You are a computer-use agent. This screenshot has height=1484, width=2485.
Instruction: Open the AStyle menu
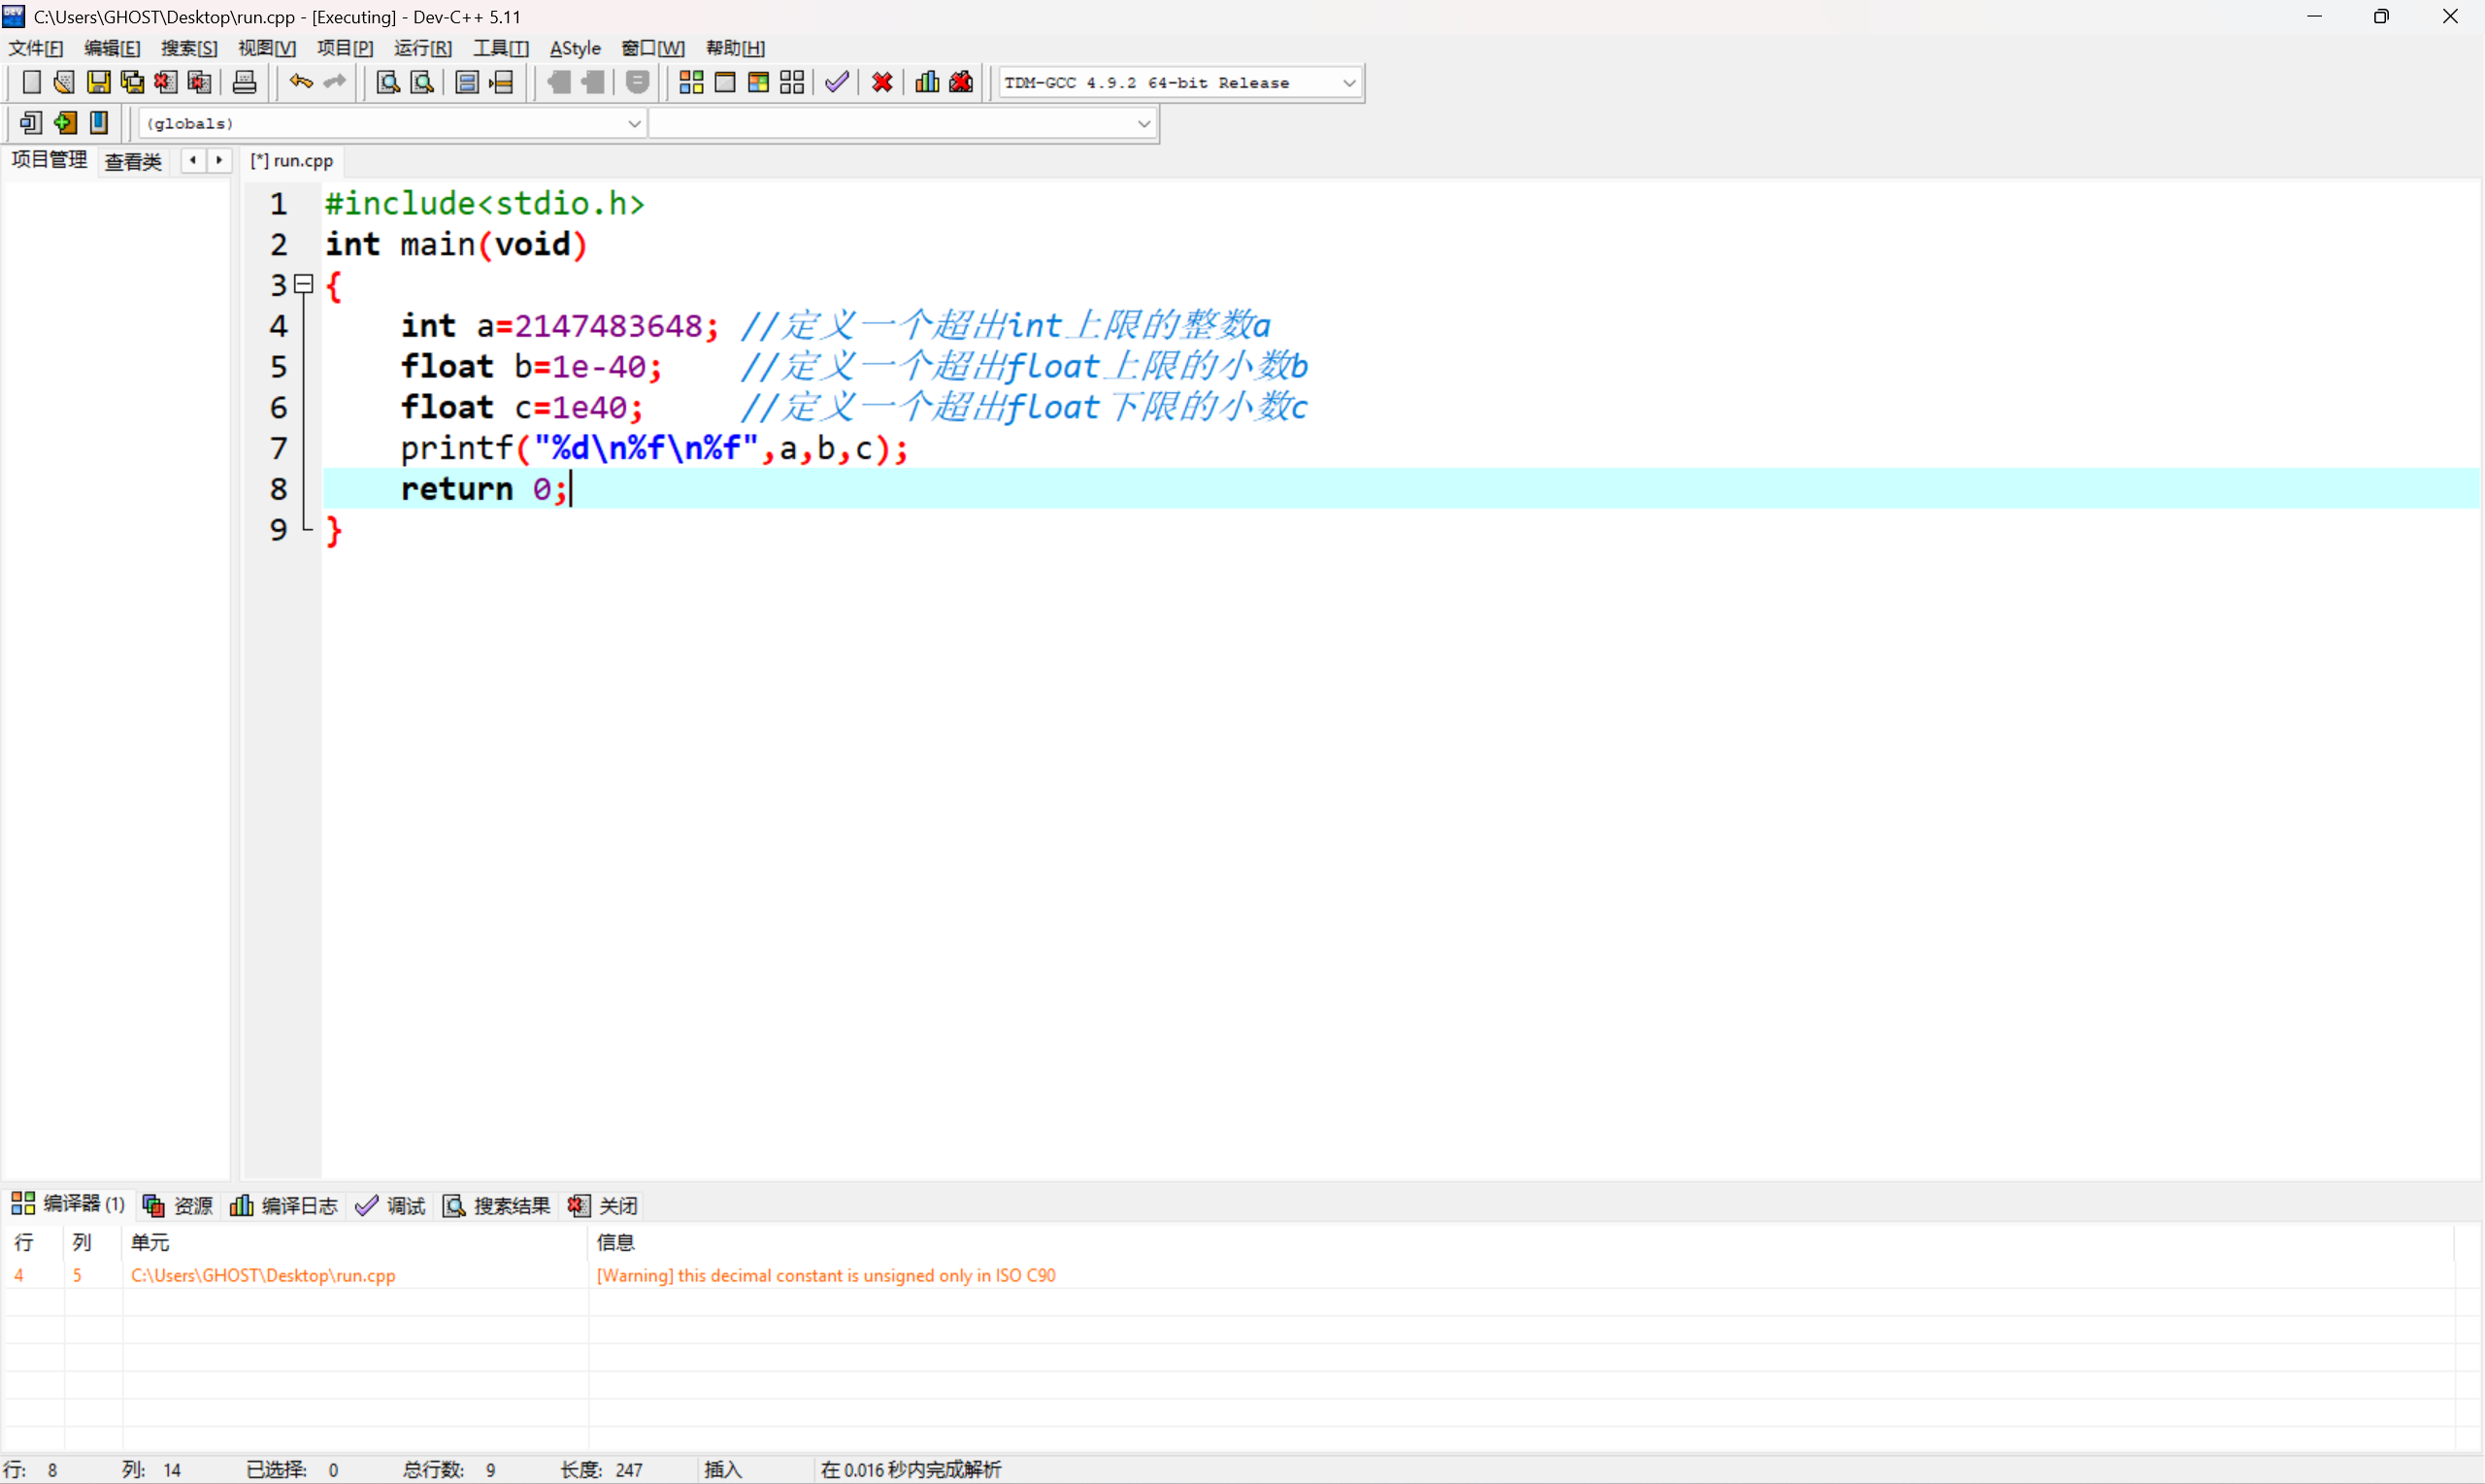click(575, 48)
